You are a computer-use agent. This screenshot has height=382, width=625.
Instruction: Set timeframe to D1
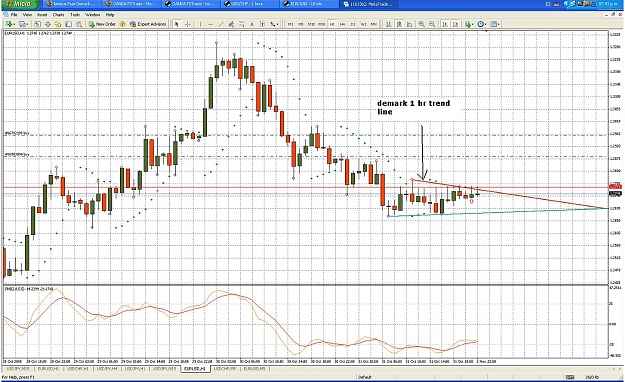click(x=353, y=24)
